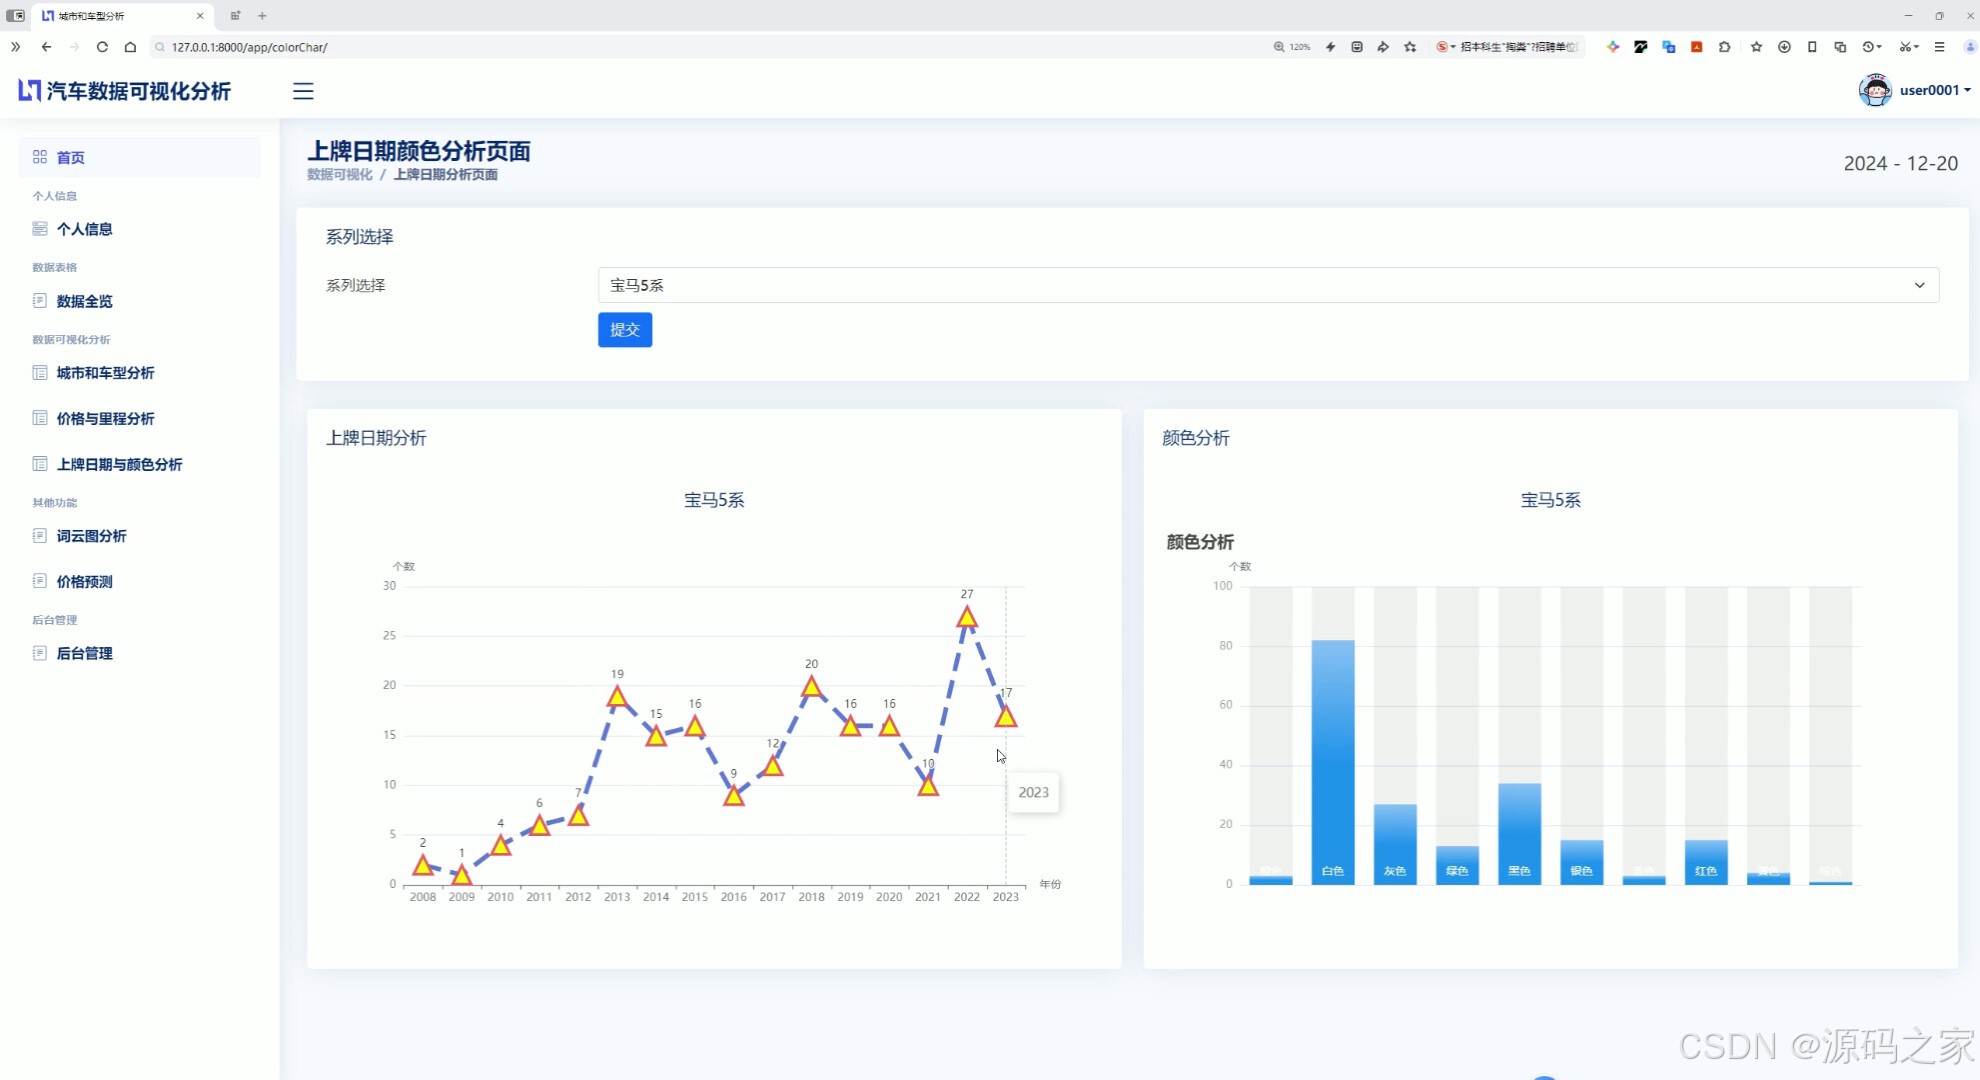Open the 宝马5系 series dropdown

(1267, 285)
